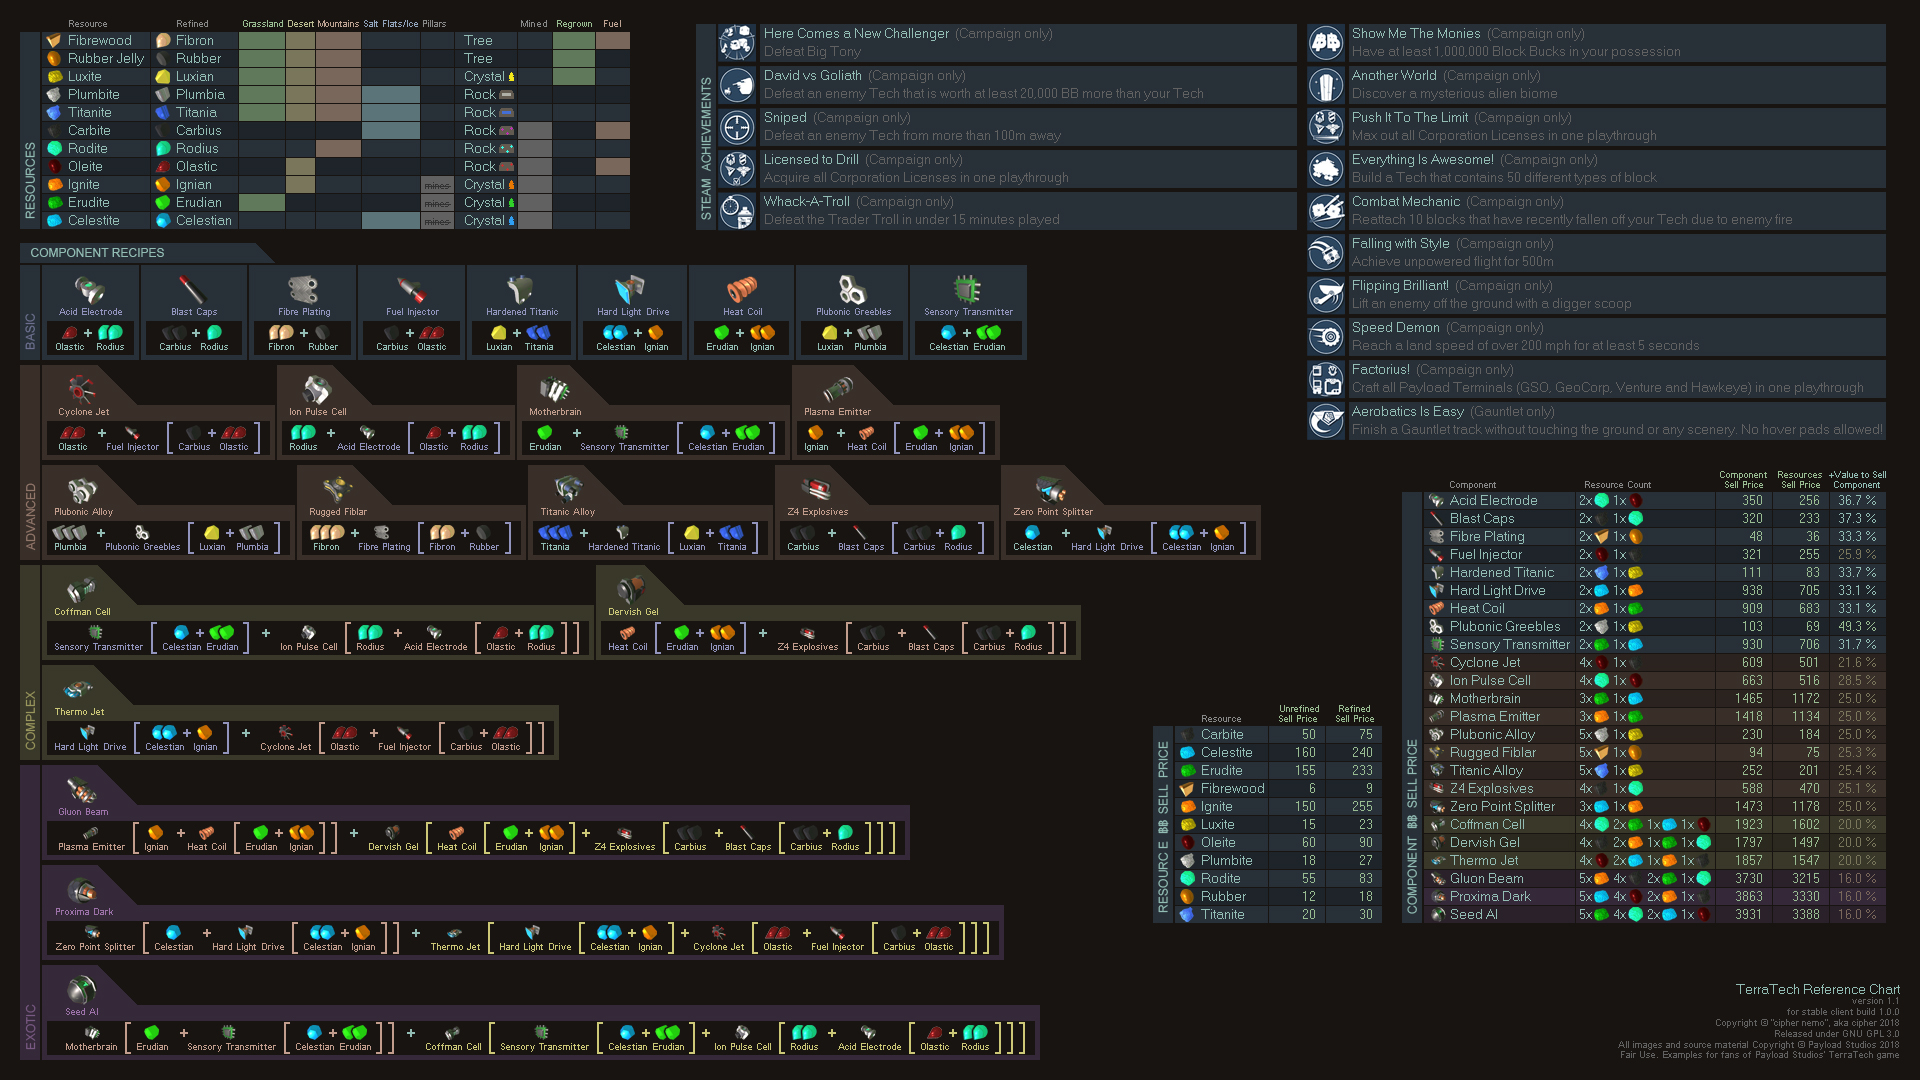Click Fibrewood's green Grassland biome cell
The width and height of the screenshot is (1920, 1080).
[x=262, y=41]
